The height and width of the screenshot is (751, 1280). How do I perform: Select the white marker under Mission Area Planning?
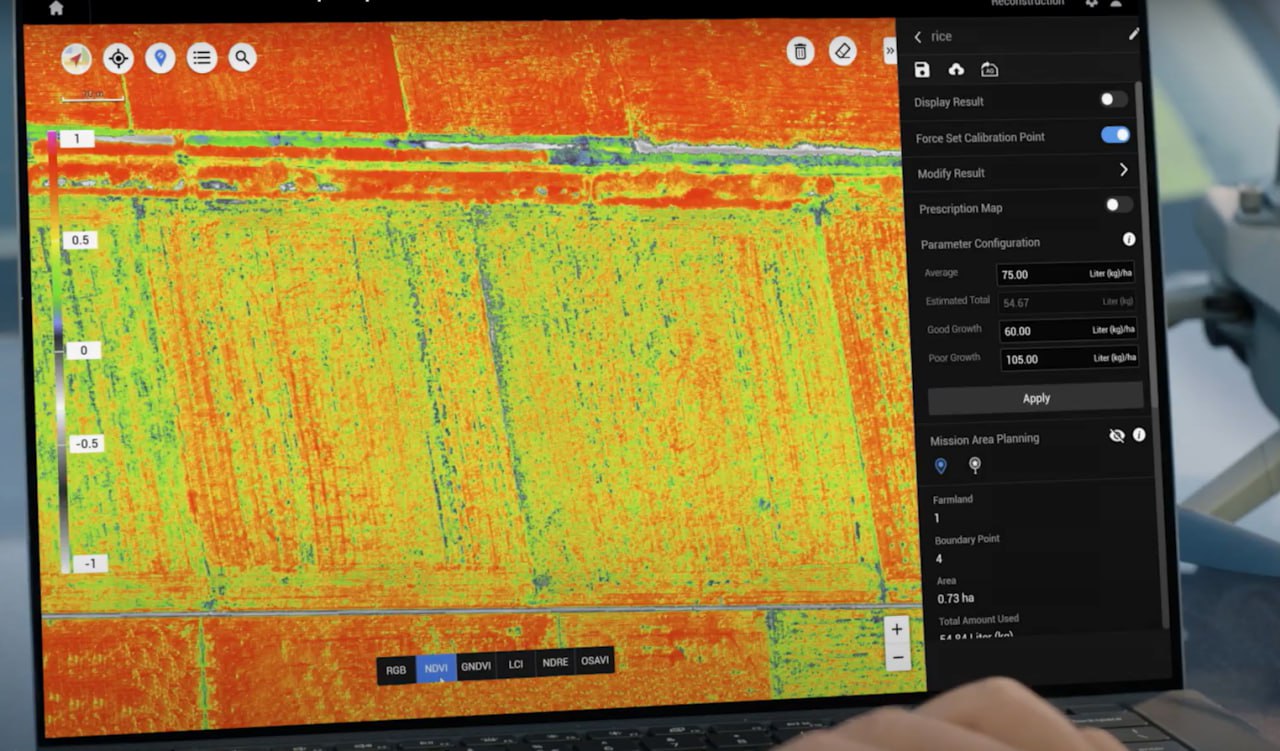975,465
